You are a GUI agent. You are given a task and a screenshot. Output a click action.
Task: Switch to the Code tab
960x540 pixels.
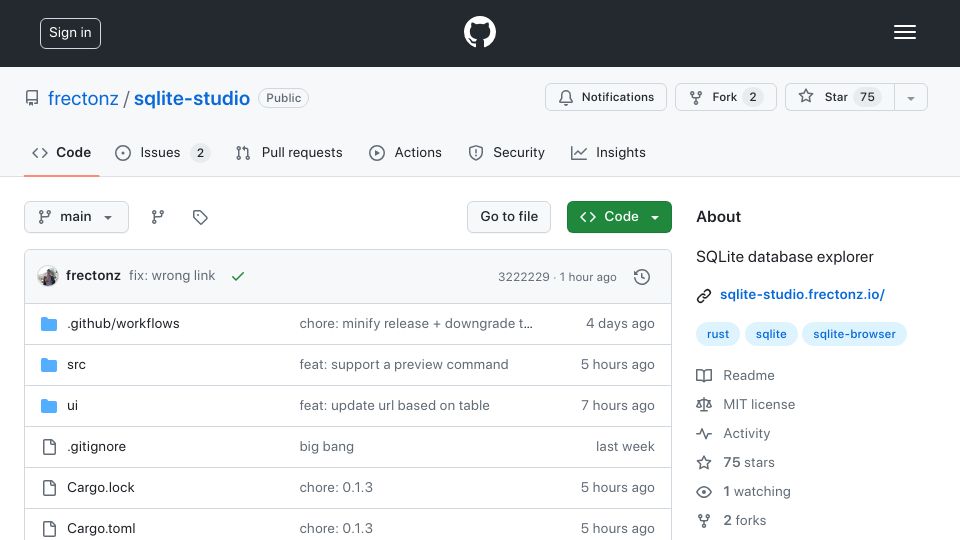61,152
